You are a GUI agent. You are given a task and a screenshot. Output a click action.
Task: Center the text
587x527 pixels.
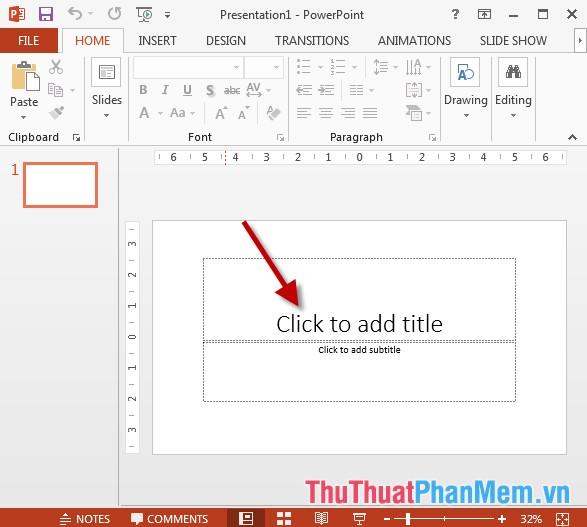(326, 113)
